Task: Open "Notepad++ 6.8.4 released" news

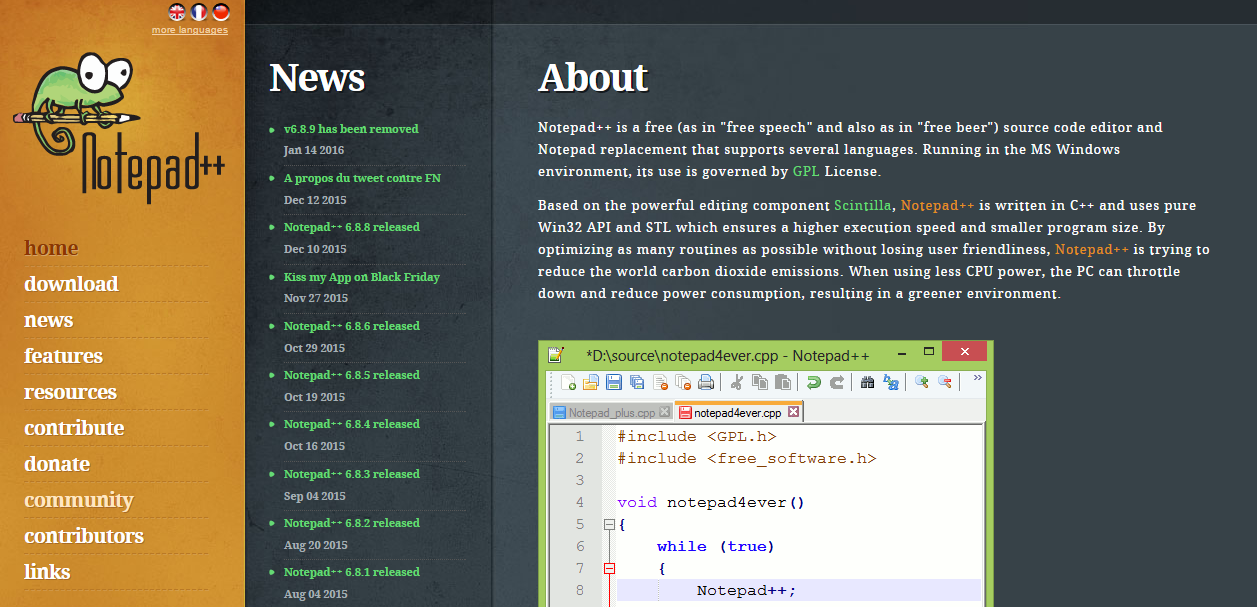Action: pyautogui.click(x=352, y=424)
